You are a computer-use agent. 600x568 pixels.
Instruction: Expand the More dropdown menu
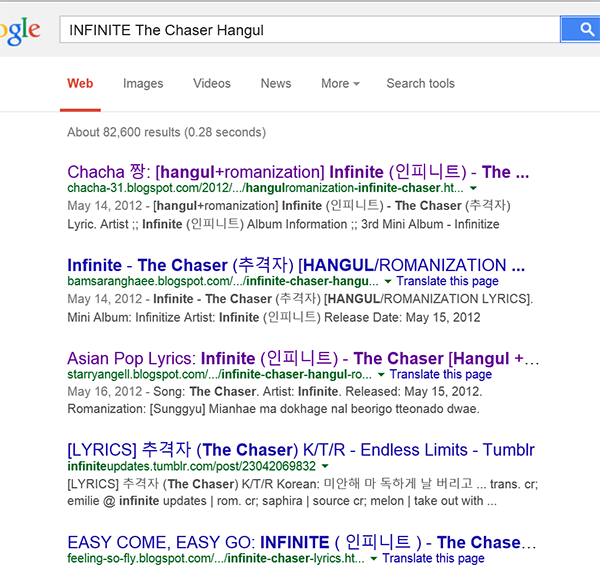click(x=340, y=84)
